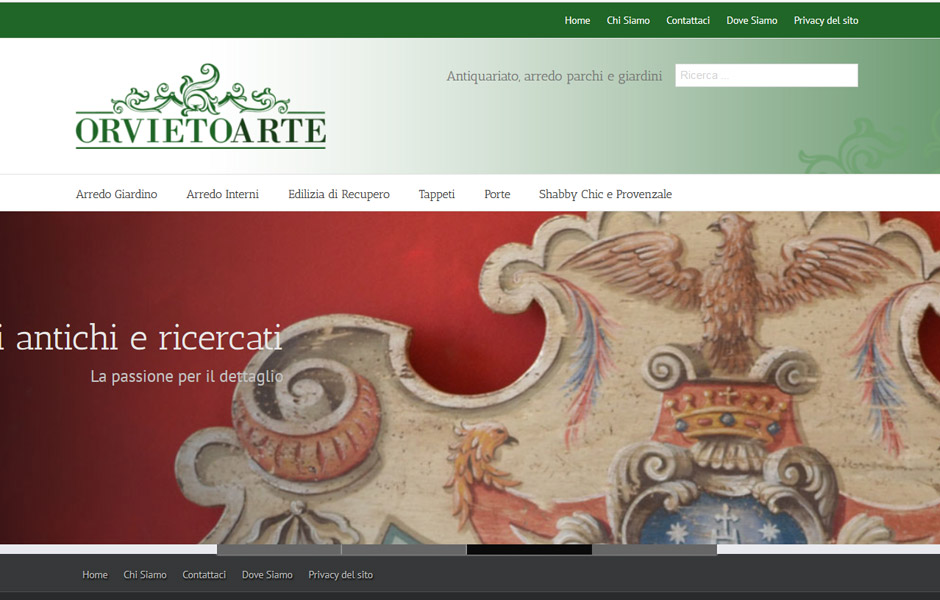This screenshot has height=600, width=940.
Task: Open Contattaci in the dark footer bar
Action: 204,575
